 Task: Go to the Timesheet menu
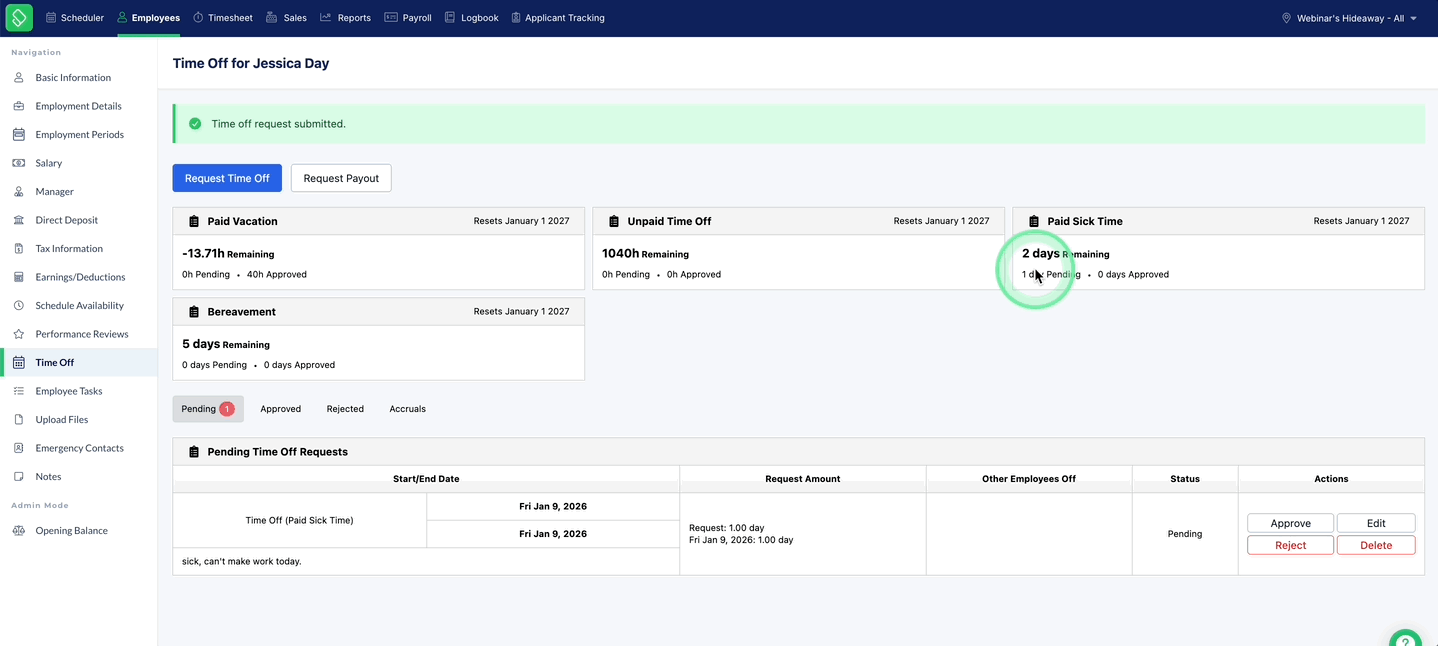(x=223, y=18)
